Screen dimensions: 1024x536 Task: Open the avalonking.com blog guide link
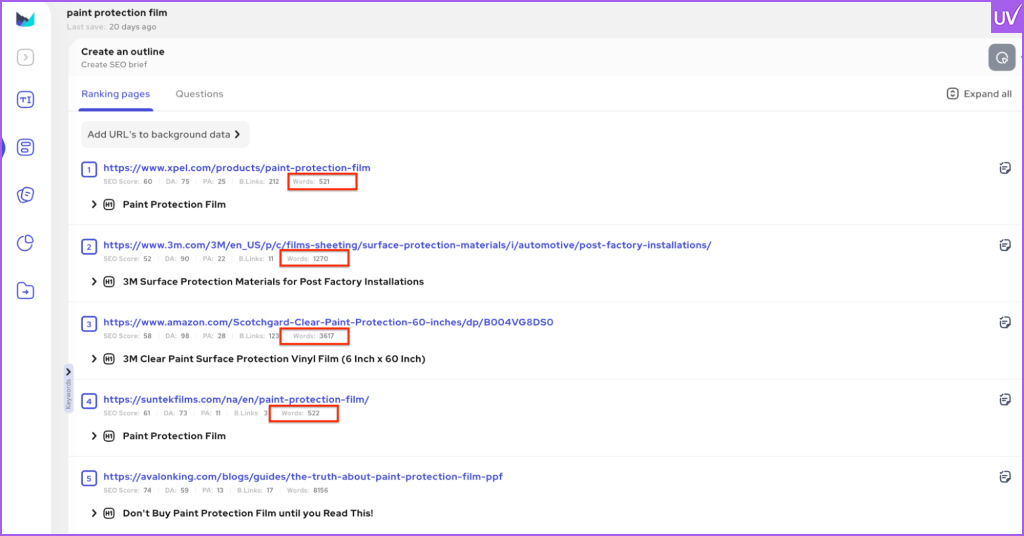tap(302, 477)
